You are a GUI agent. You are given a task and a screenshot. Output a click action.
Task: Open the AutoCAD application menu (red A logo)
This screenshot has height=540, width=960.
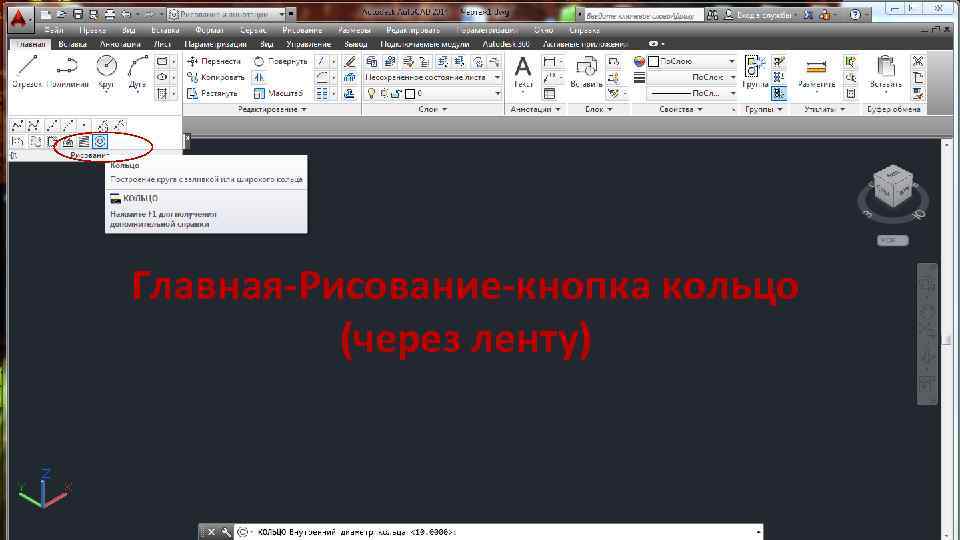(19, 19)
